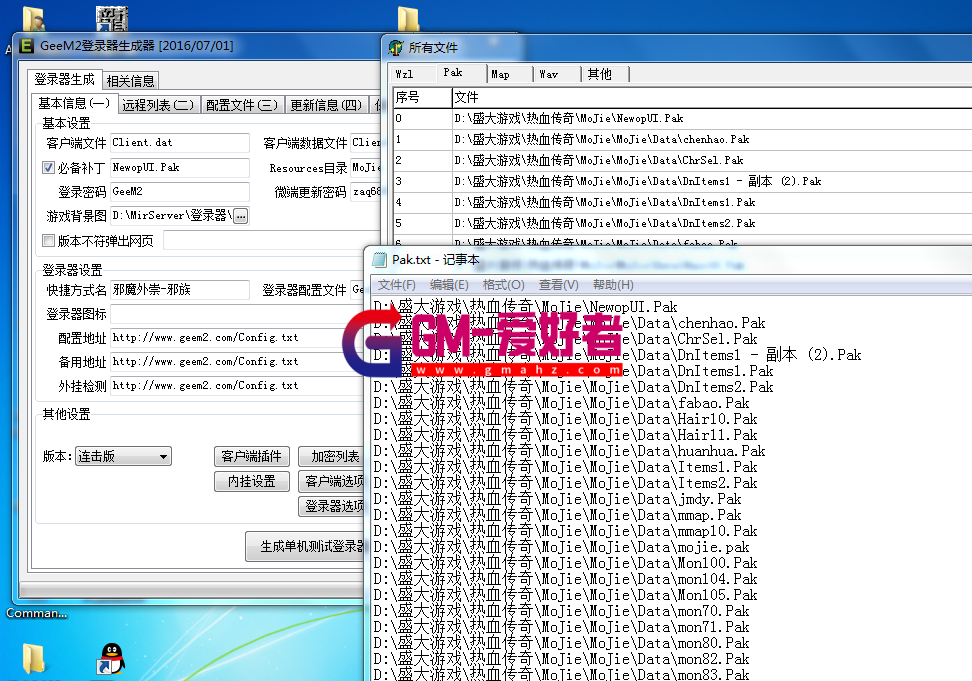
Task: Select the Map tab in 所有文件 window
Action: click(x=510, y=74)
